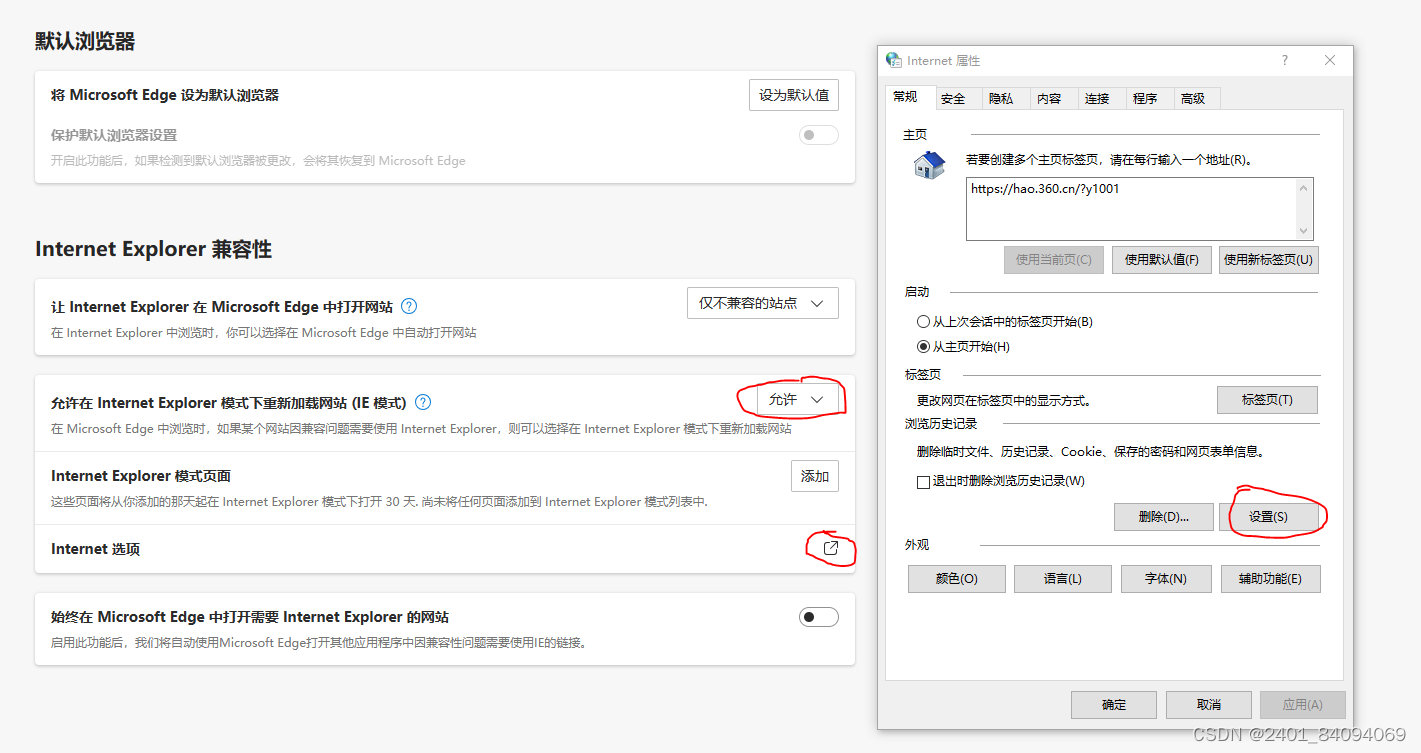The width and height of the screenshot is (1421, 753).
Task: Click 语言(L) button
Action: coord(1062,579)
